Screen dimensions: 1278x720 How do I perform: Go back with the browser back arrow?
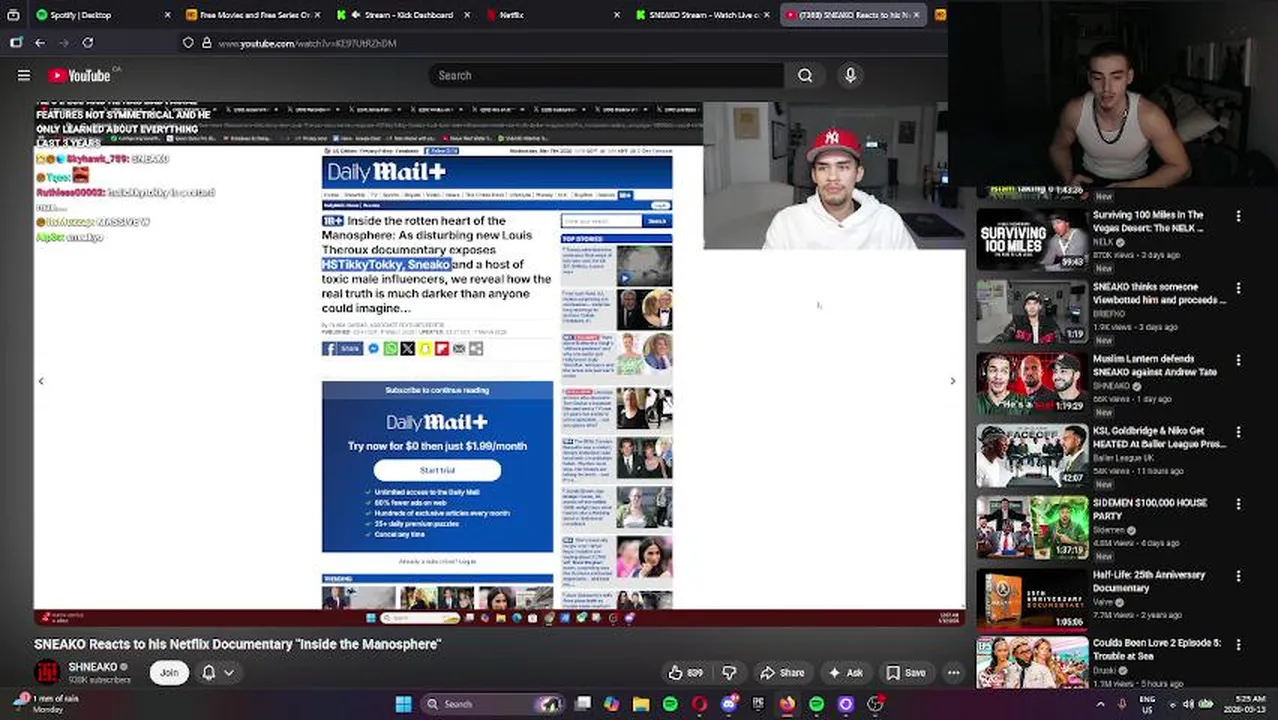coord(39,43)
